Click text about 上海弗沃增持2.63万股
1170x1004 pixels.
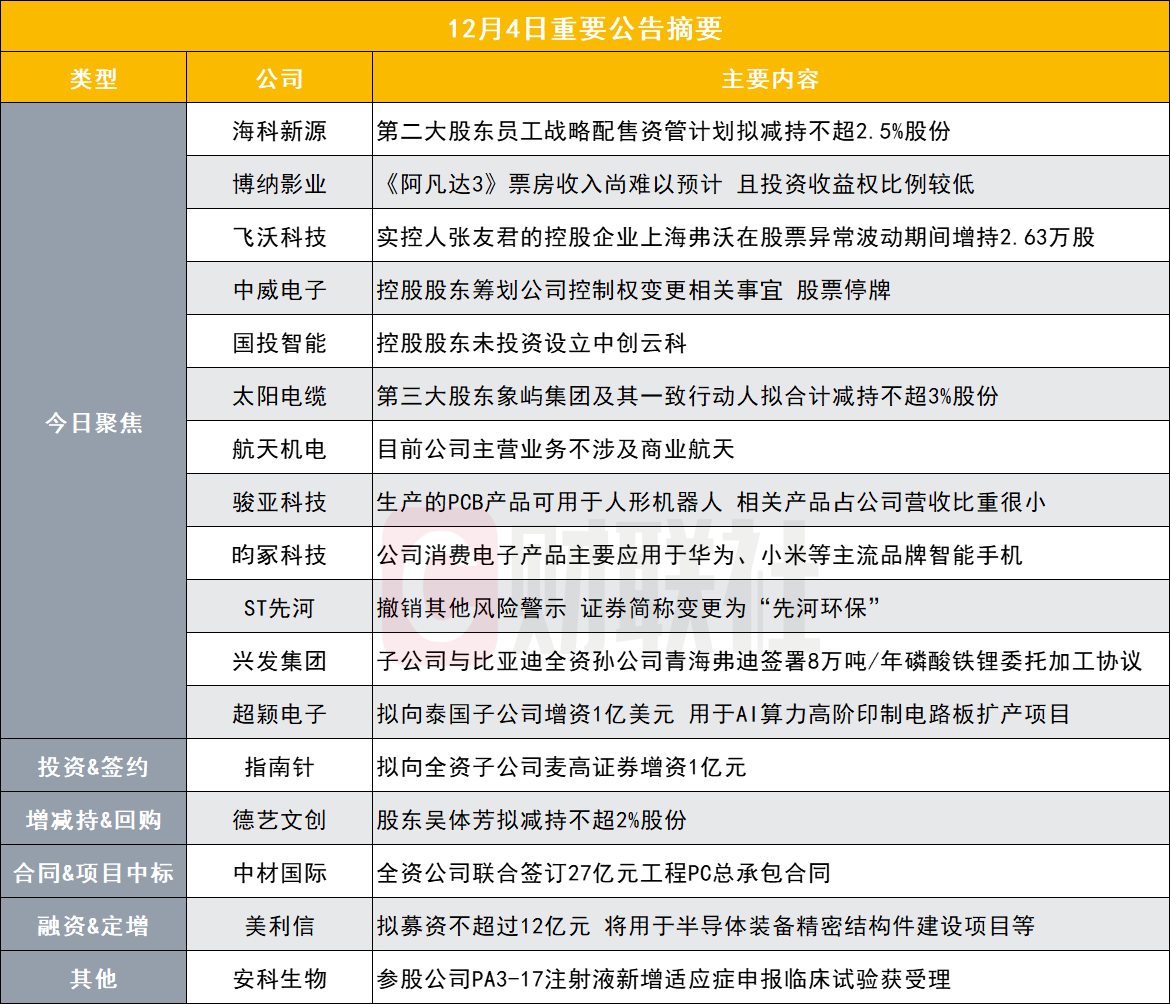pos(736,237)
